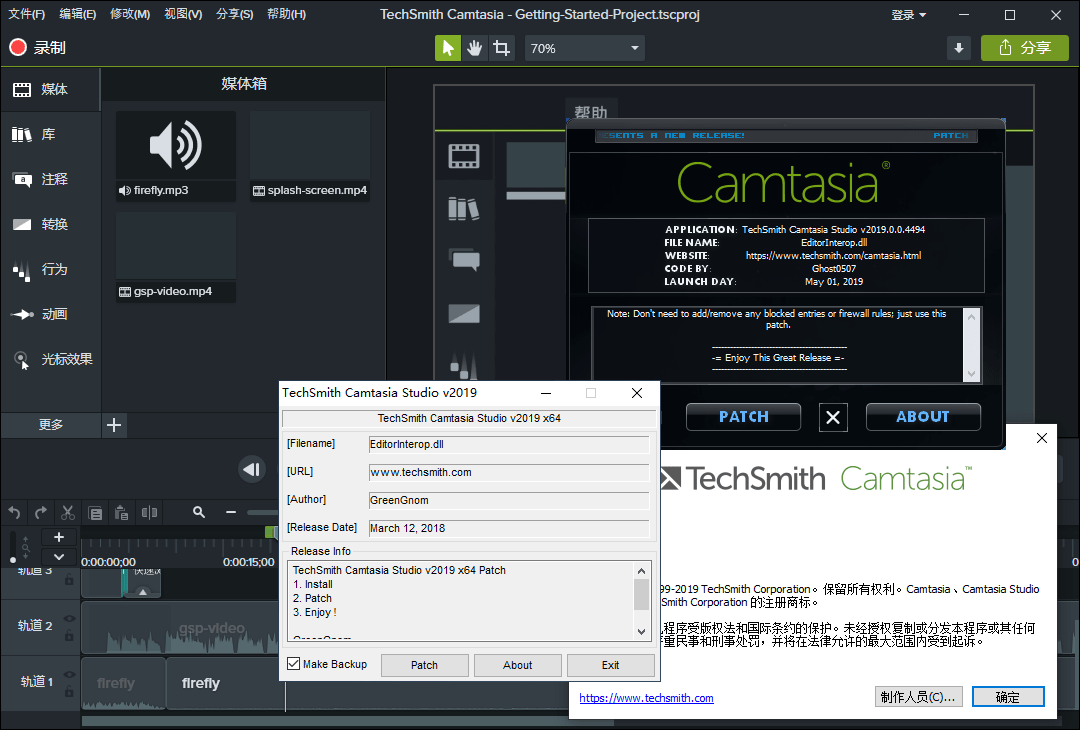Click the download arrow icon near 分享
Viewport: 1080px width, 730px height.
point(959,48)
